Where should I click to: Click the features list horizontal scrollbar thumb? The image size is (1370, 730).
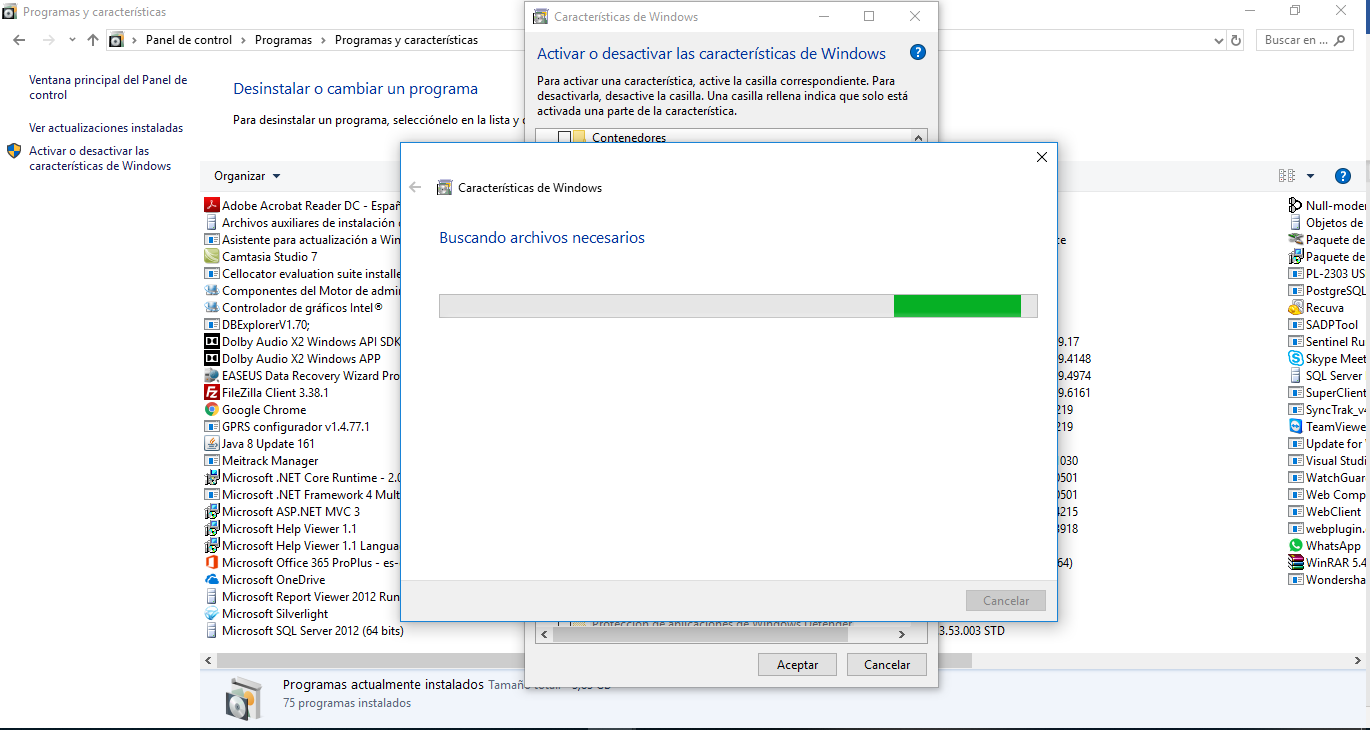(x=699, y=634)
